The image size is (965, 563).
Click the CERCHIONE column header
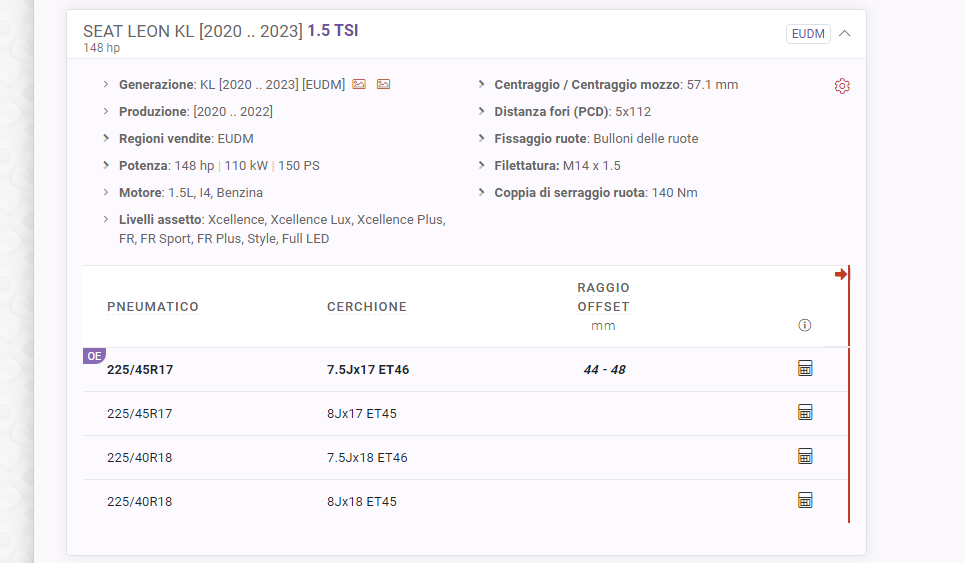tap(366, 307)
